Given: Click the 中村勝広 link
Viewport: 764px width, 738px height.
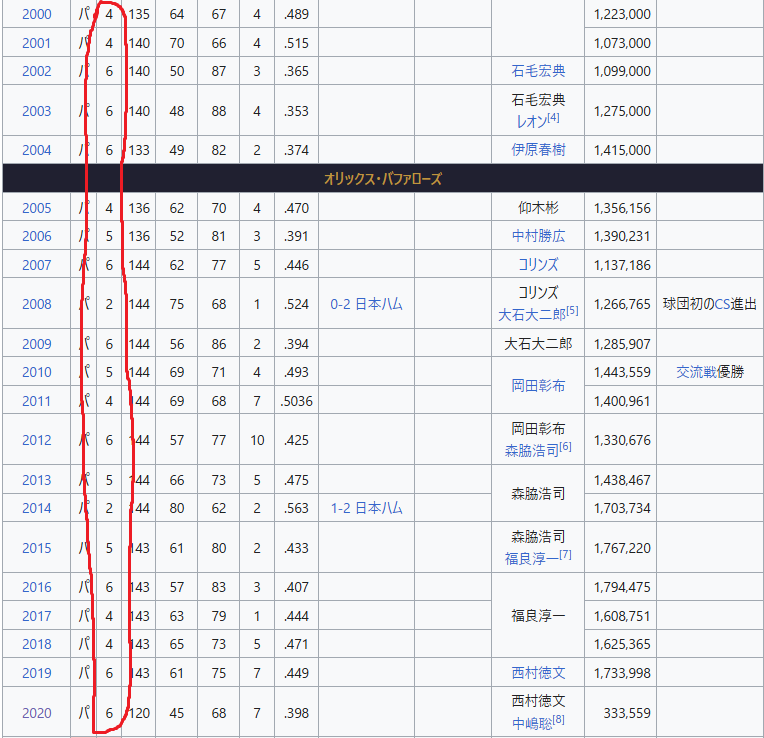Looking at the screenshot, I should (538, 236).
